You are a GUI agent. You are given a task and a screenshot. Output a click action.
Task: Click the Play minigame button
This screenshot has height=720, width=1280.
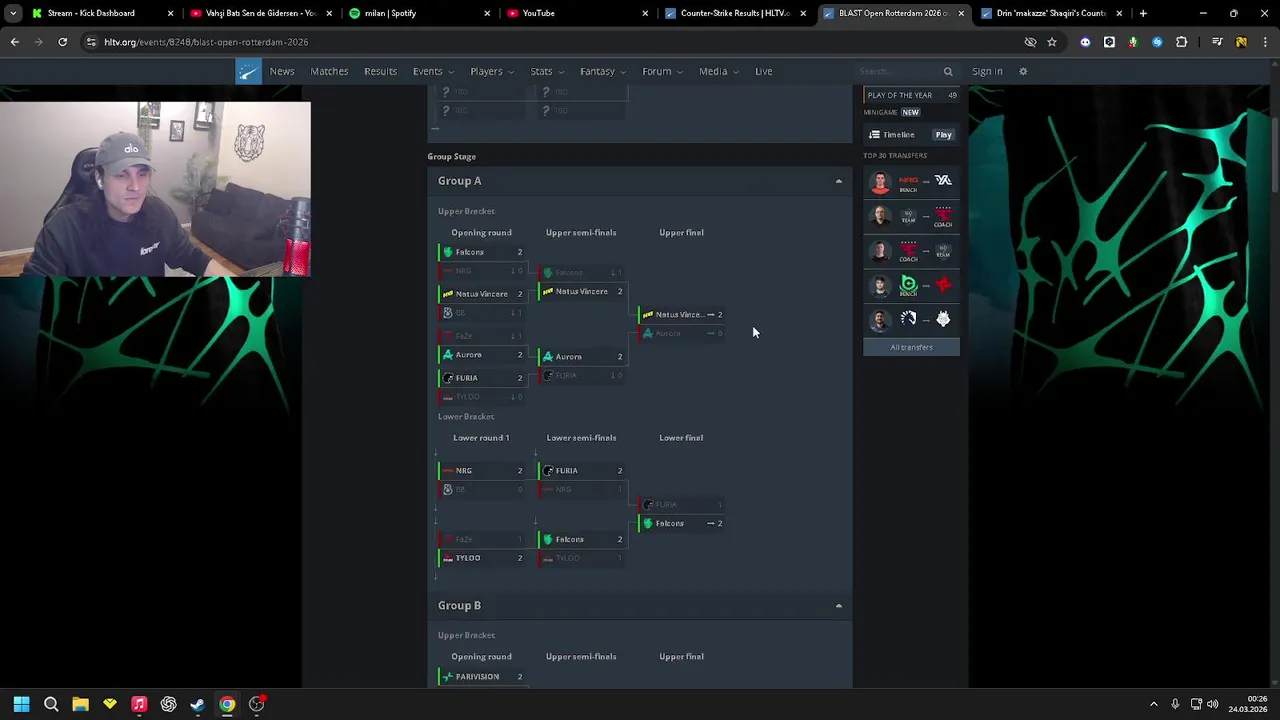943,135
